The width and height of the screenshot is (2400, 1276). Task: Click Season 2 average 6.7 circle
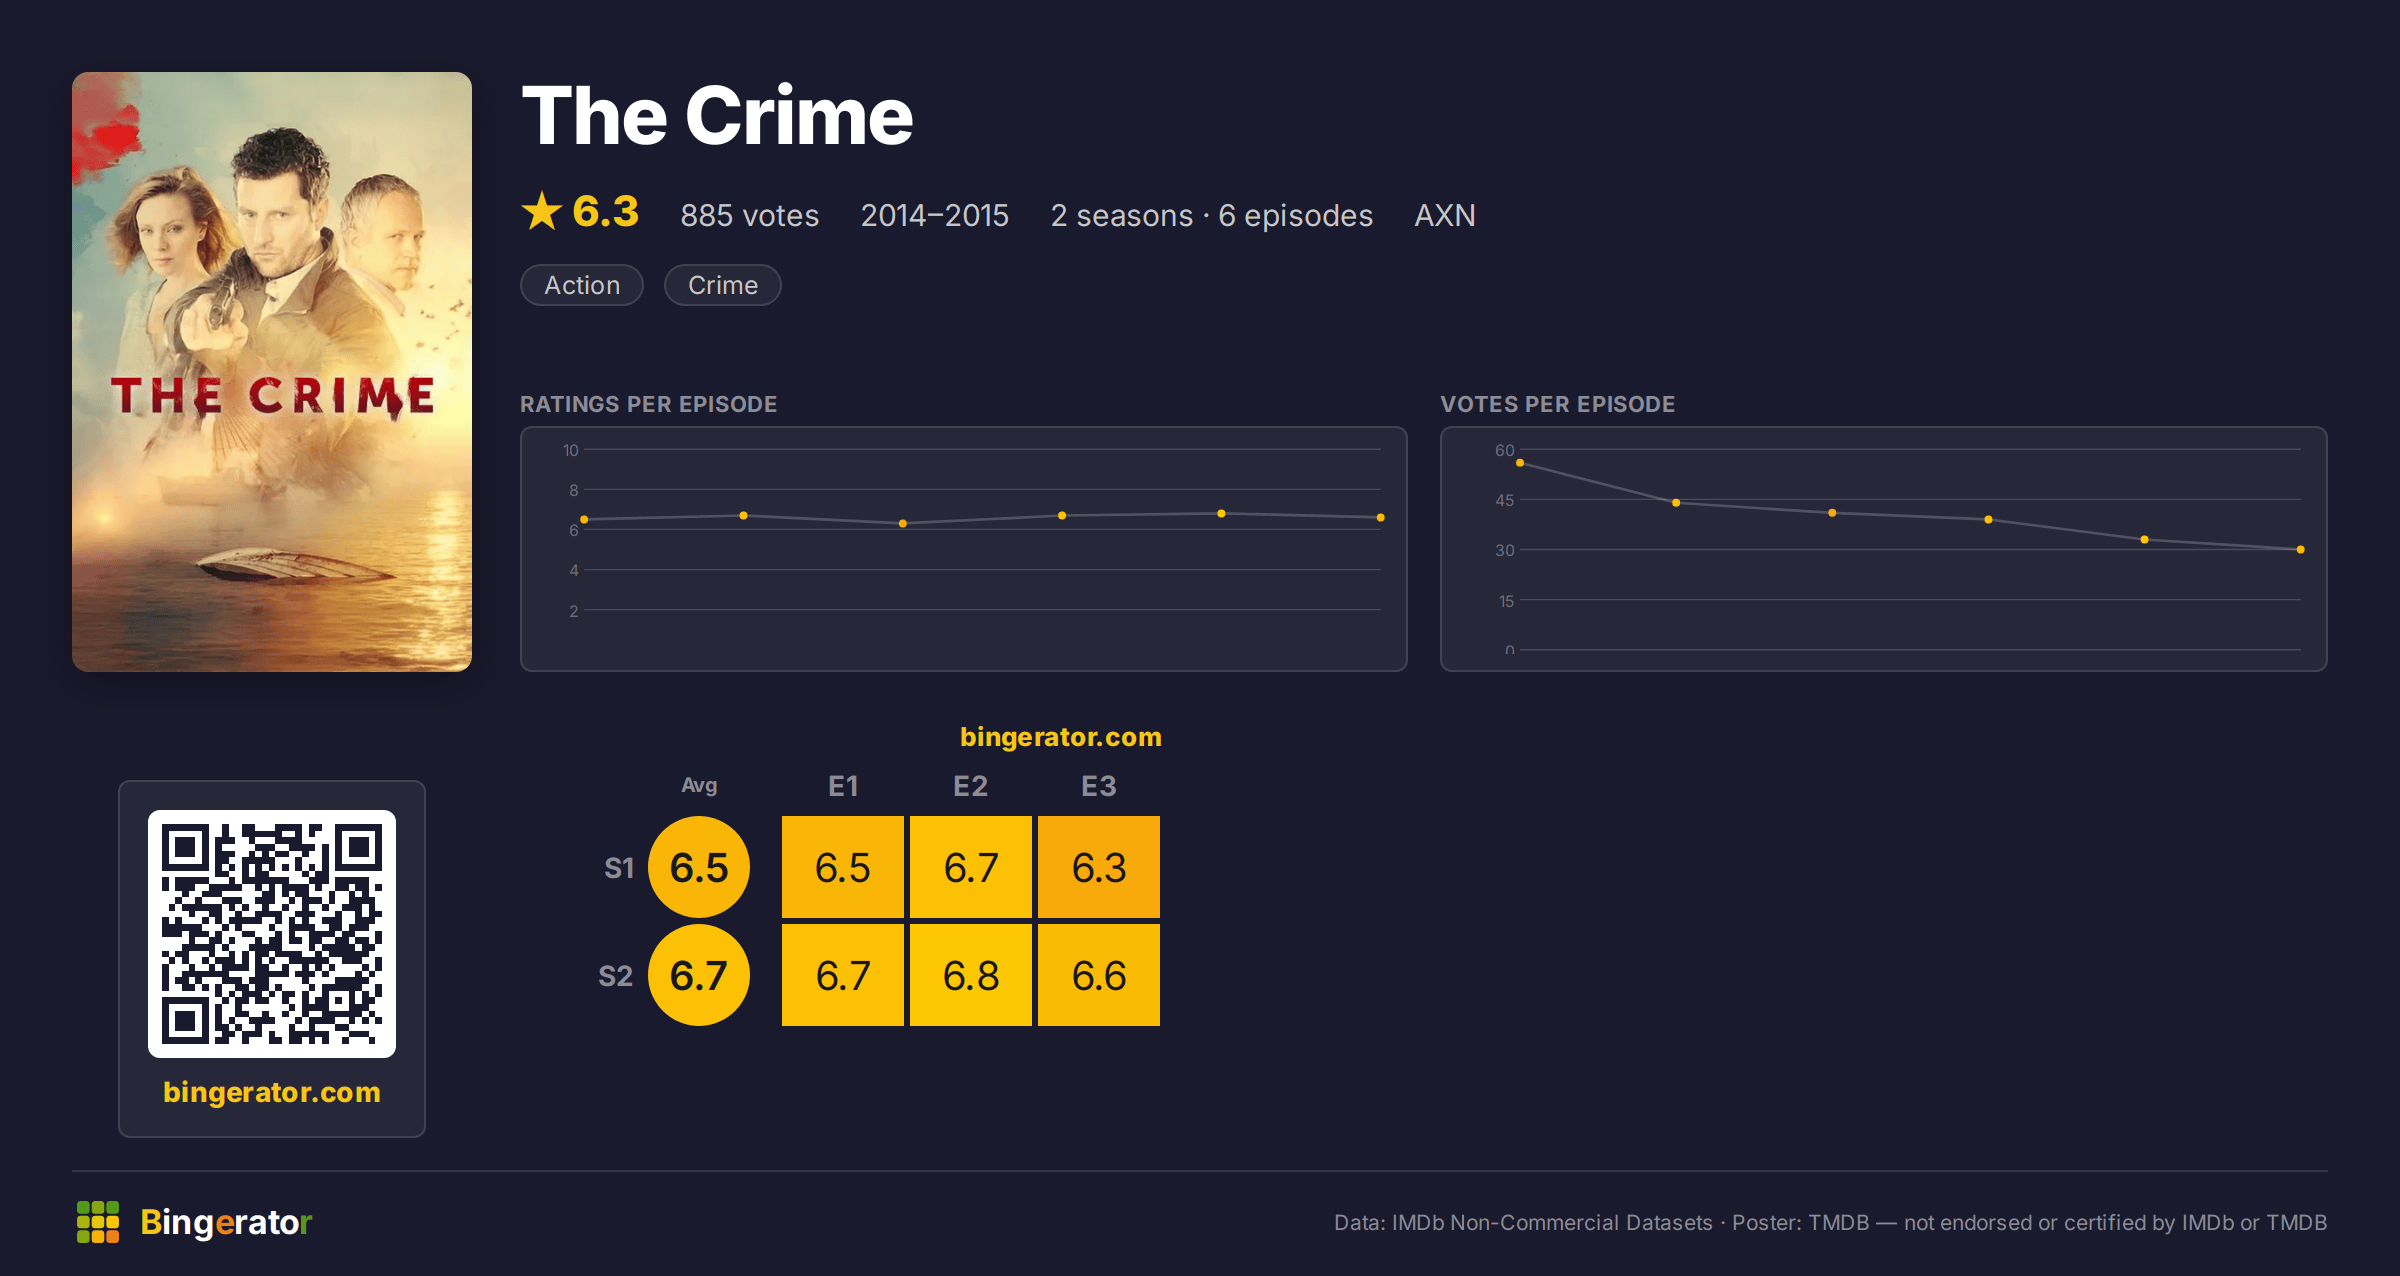(x=699, y=975)
